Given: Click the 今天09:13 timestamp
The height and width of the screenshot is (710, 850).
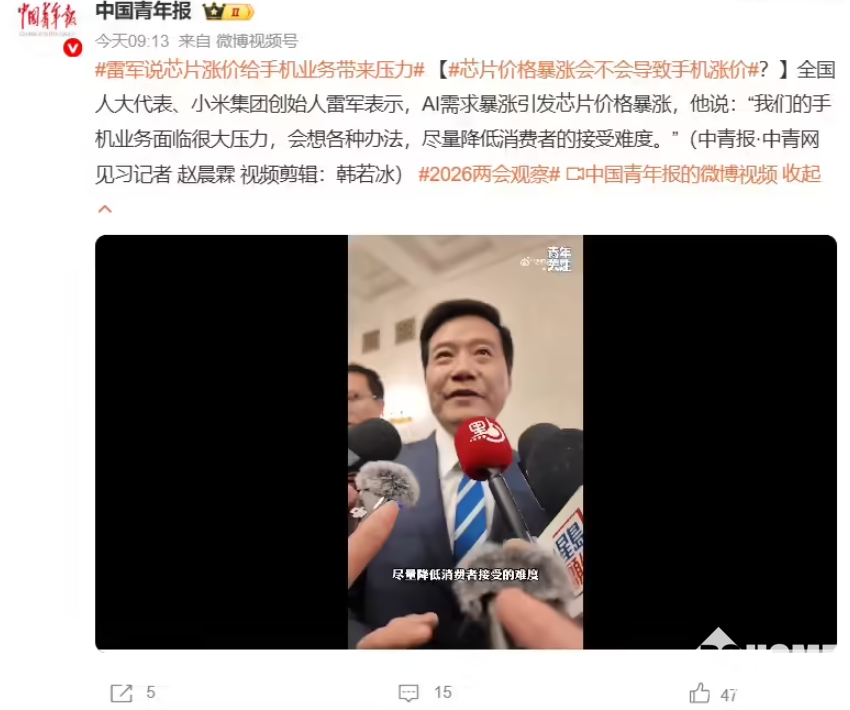Looking at the screenshot, I should pyautogui.click(x=132, y=41).
